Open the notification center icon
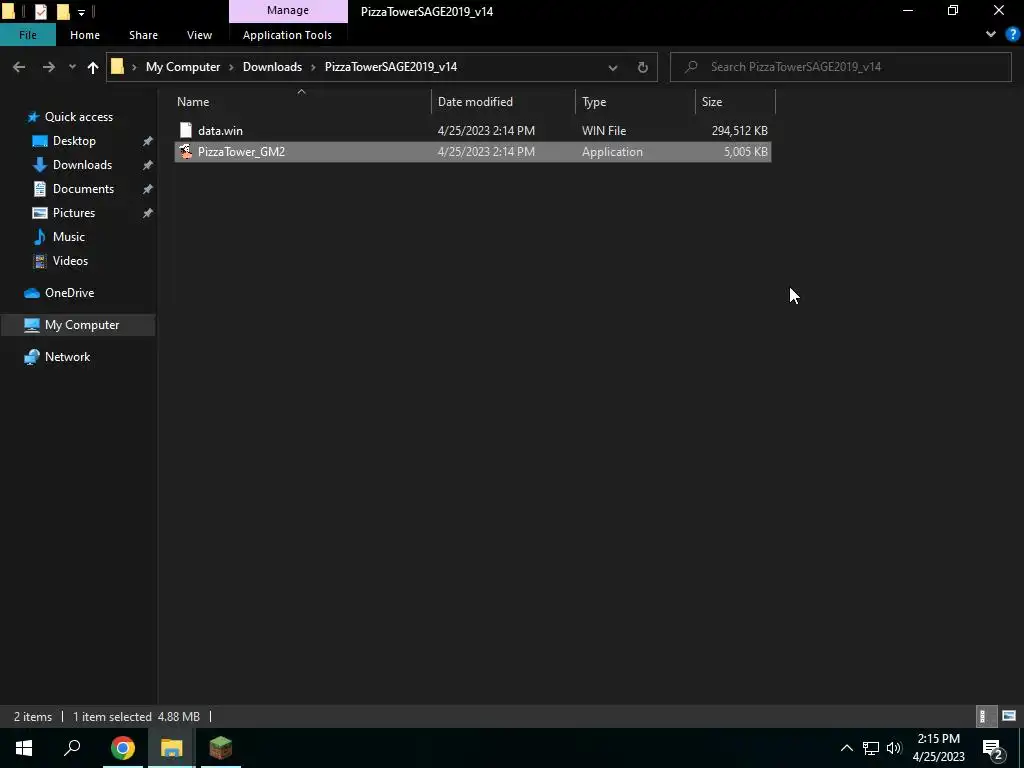 coord(993,748)
